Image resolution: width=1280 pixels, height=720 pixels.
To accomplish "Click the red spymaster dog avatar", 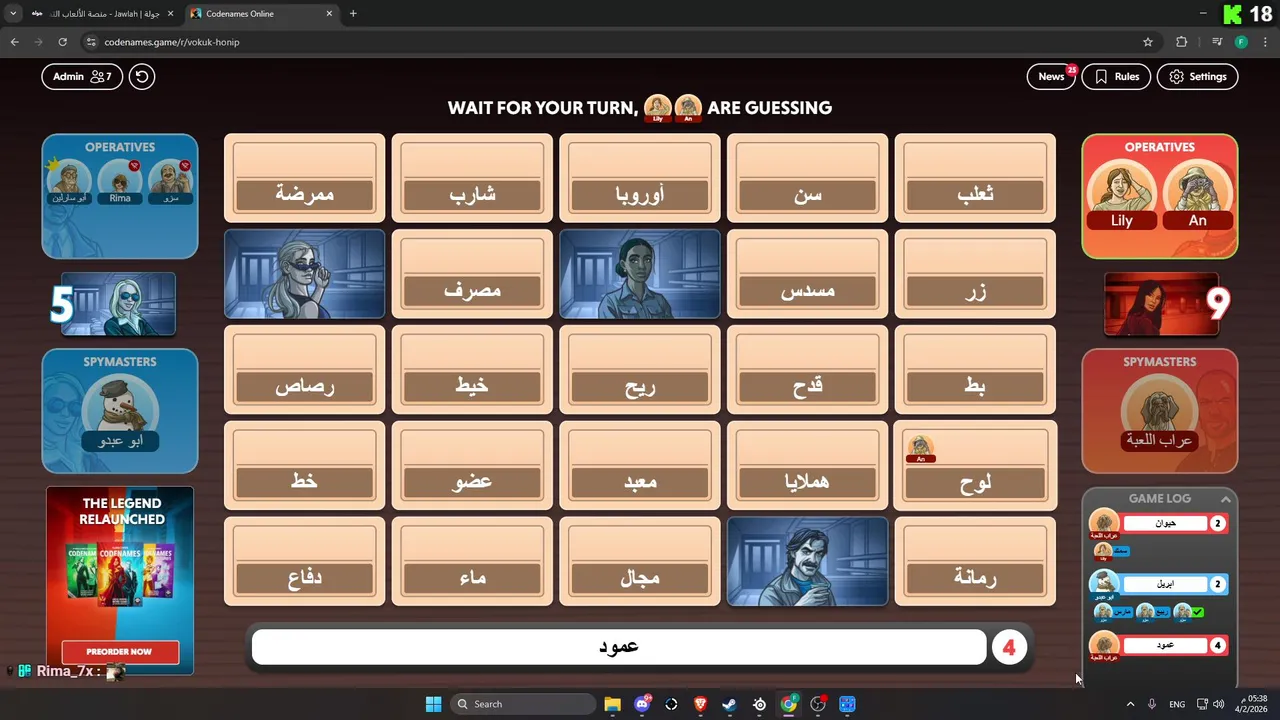I will point(1160,413).
